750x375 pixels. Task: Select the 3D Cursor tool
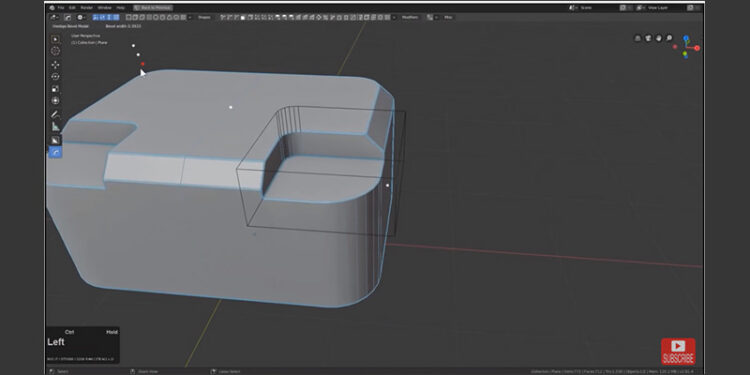[x=55, y=51]
